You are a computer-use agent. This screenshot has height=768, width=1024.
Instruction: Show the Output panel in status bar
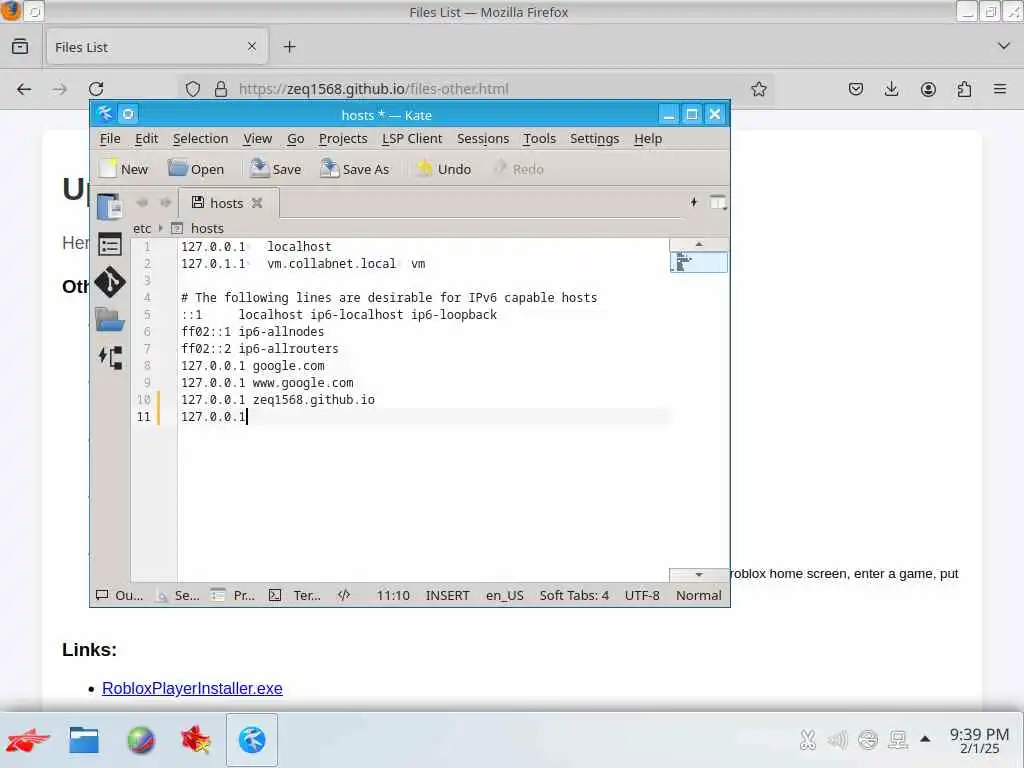pyautogui.click(x=119, y=596)
